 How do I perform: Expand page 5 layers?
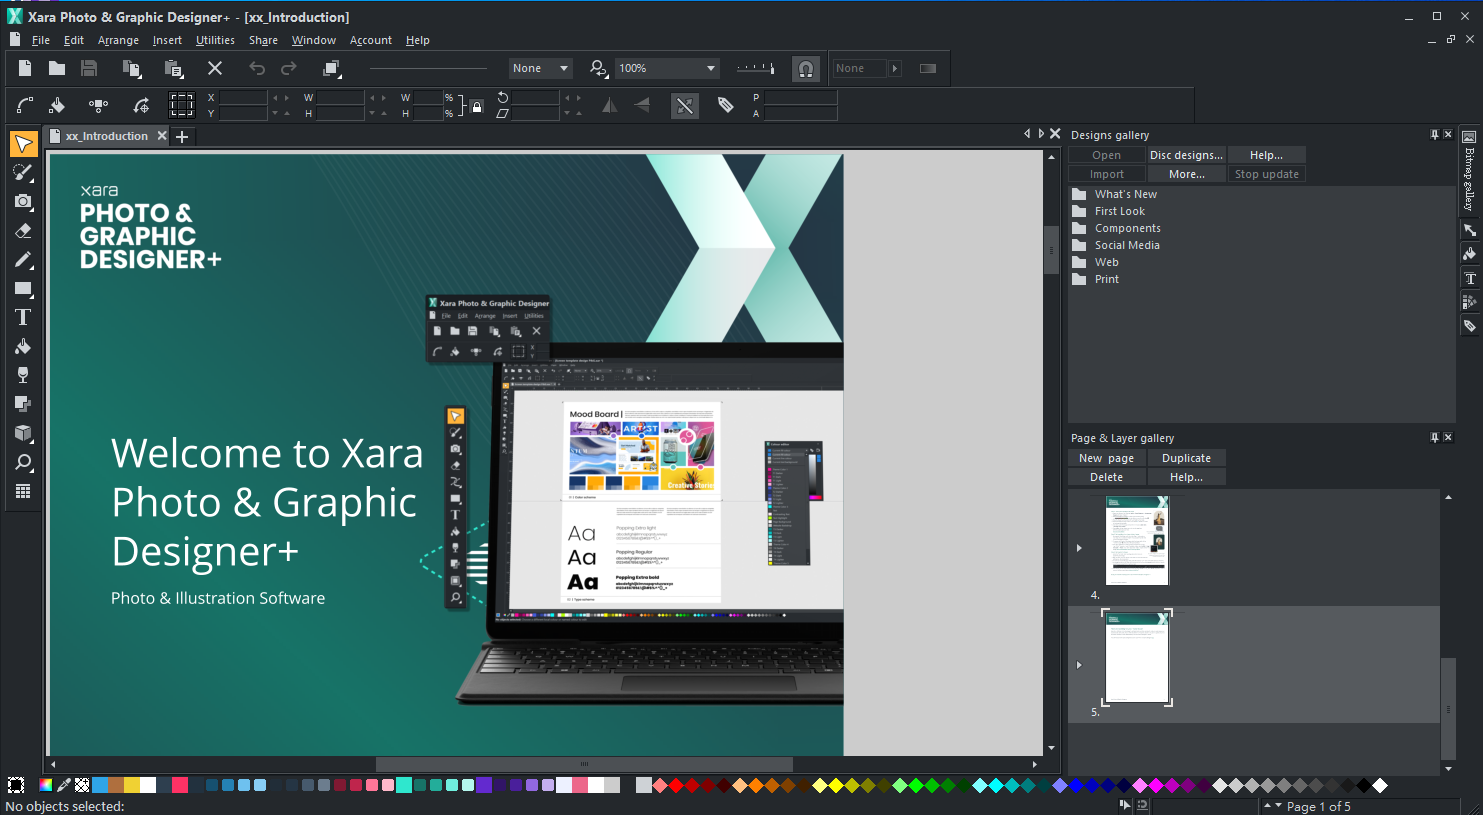click(x=1079, y=664)
